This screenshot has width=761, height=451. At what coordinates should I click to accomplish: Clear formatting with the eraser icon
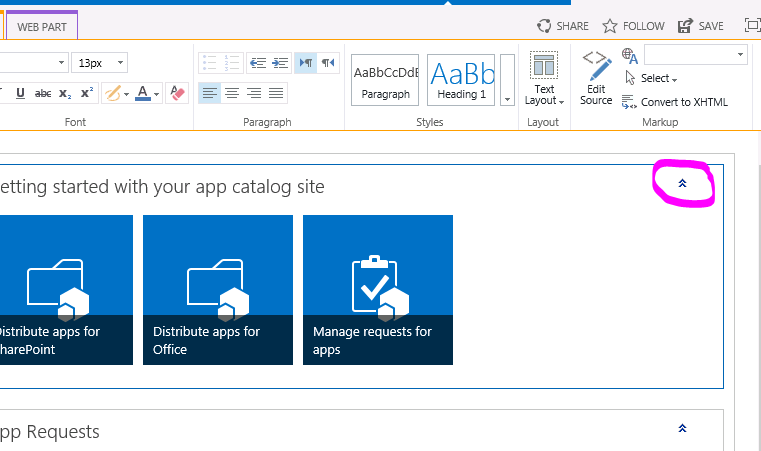[177, 93]
